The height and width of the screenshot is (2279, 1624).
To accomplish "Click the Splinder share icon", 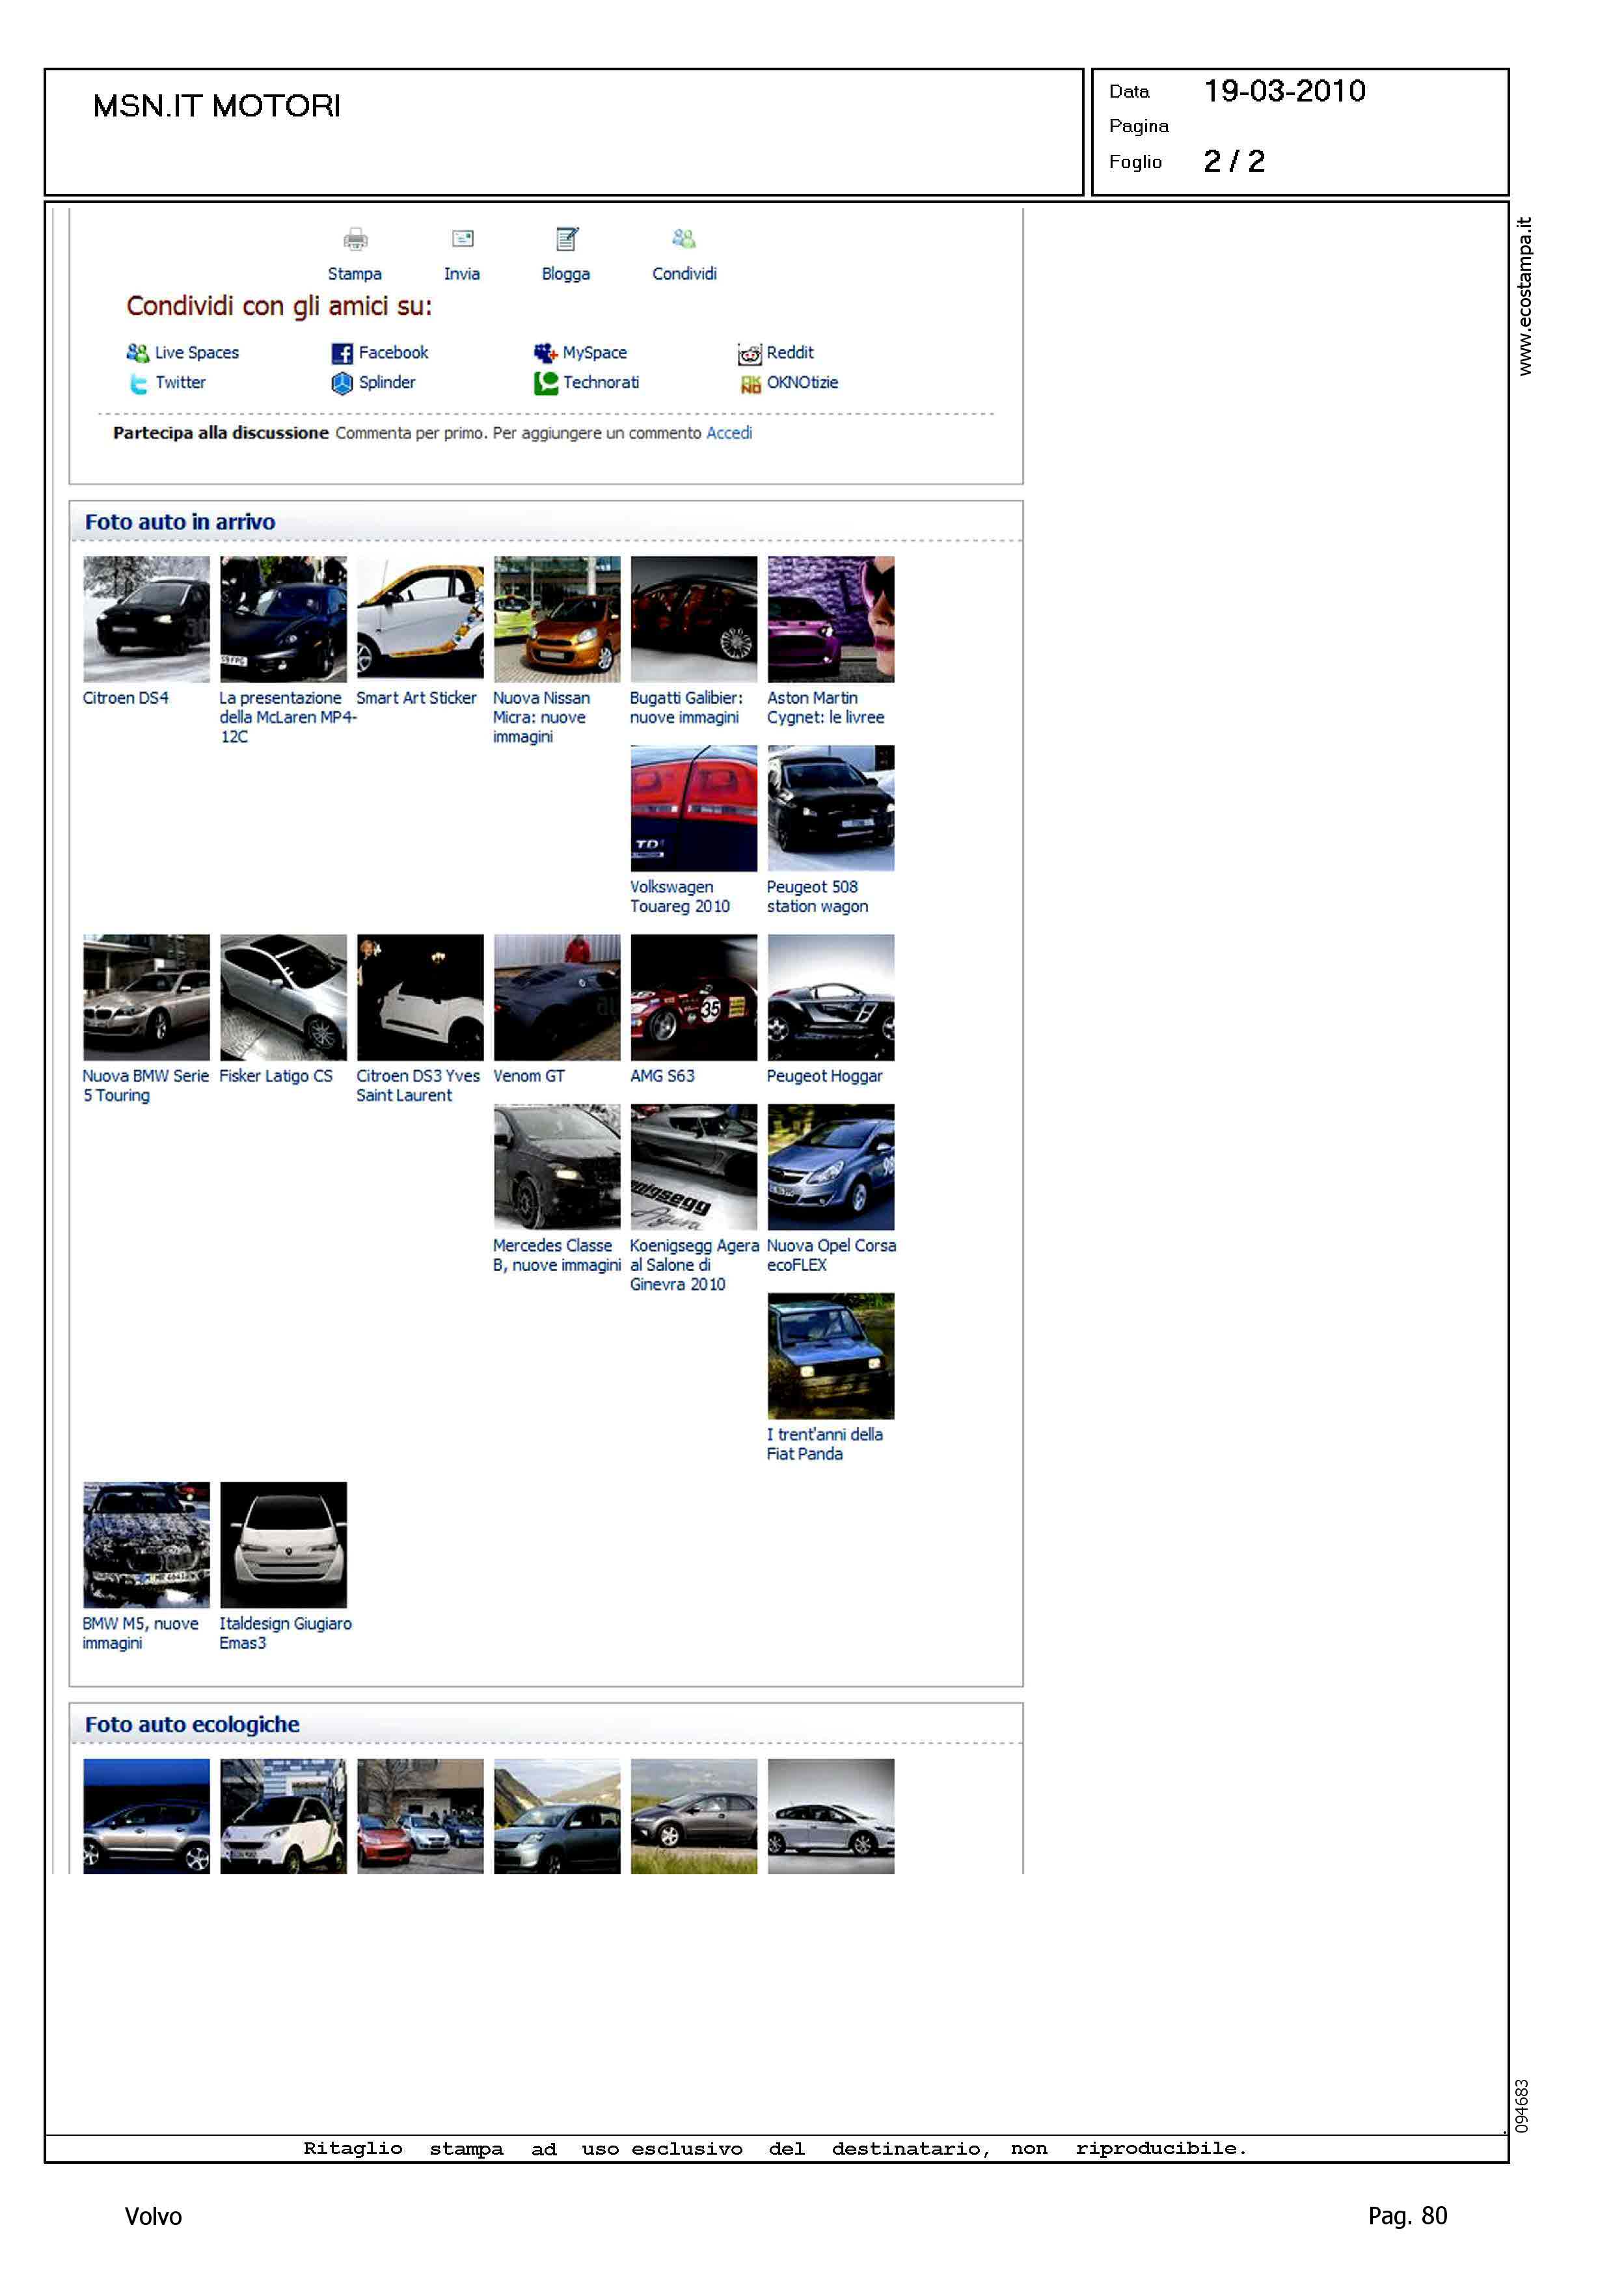I will tap(342, 383).
